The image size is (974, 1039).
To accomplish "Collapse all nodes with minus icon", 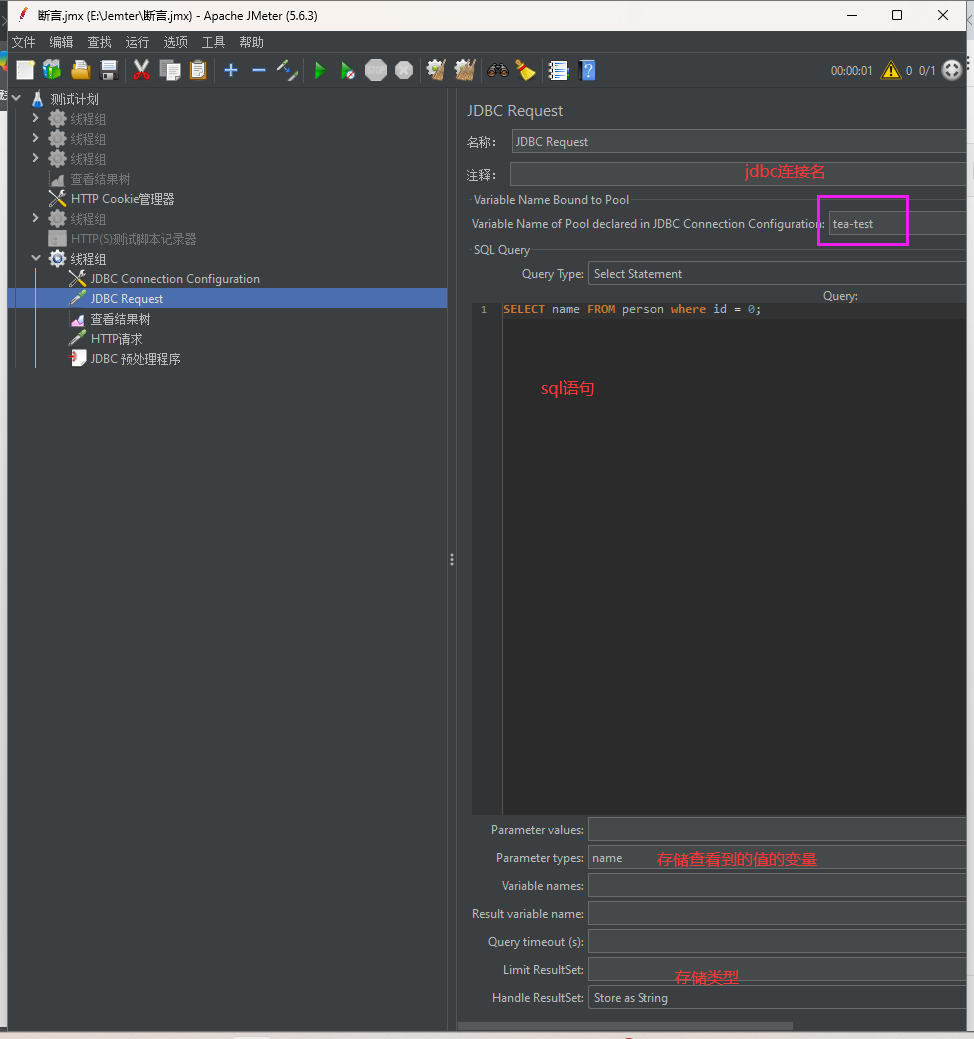I will pos(259,70).
